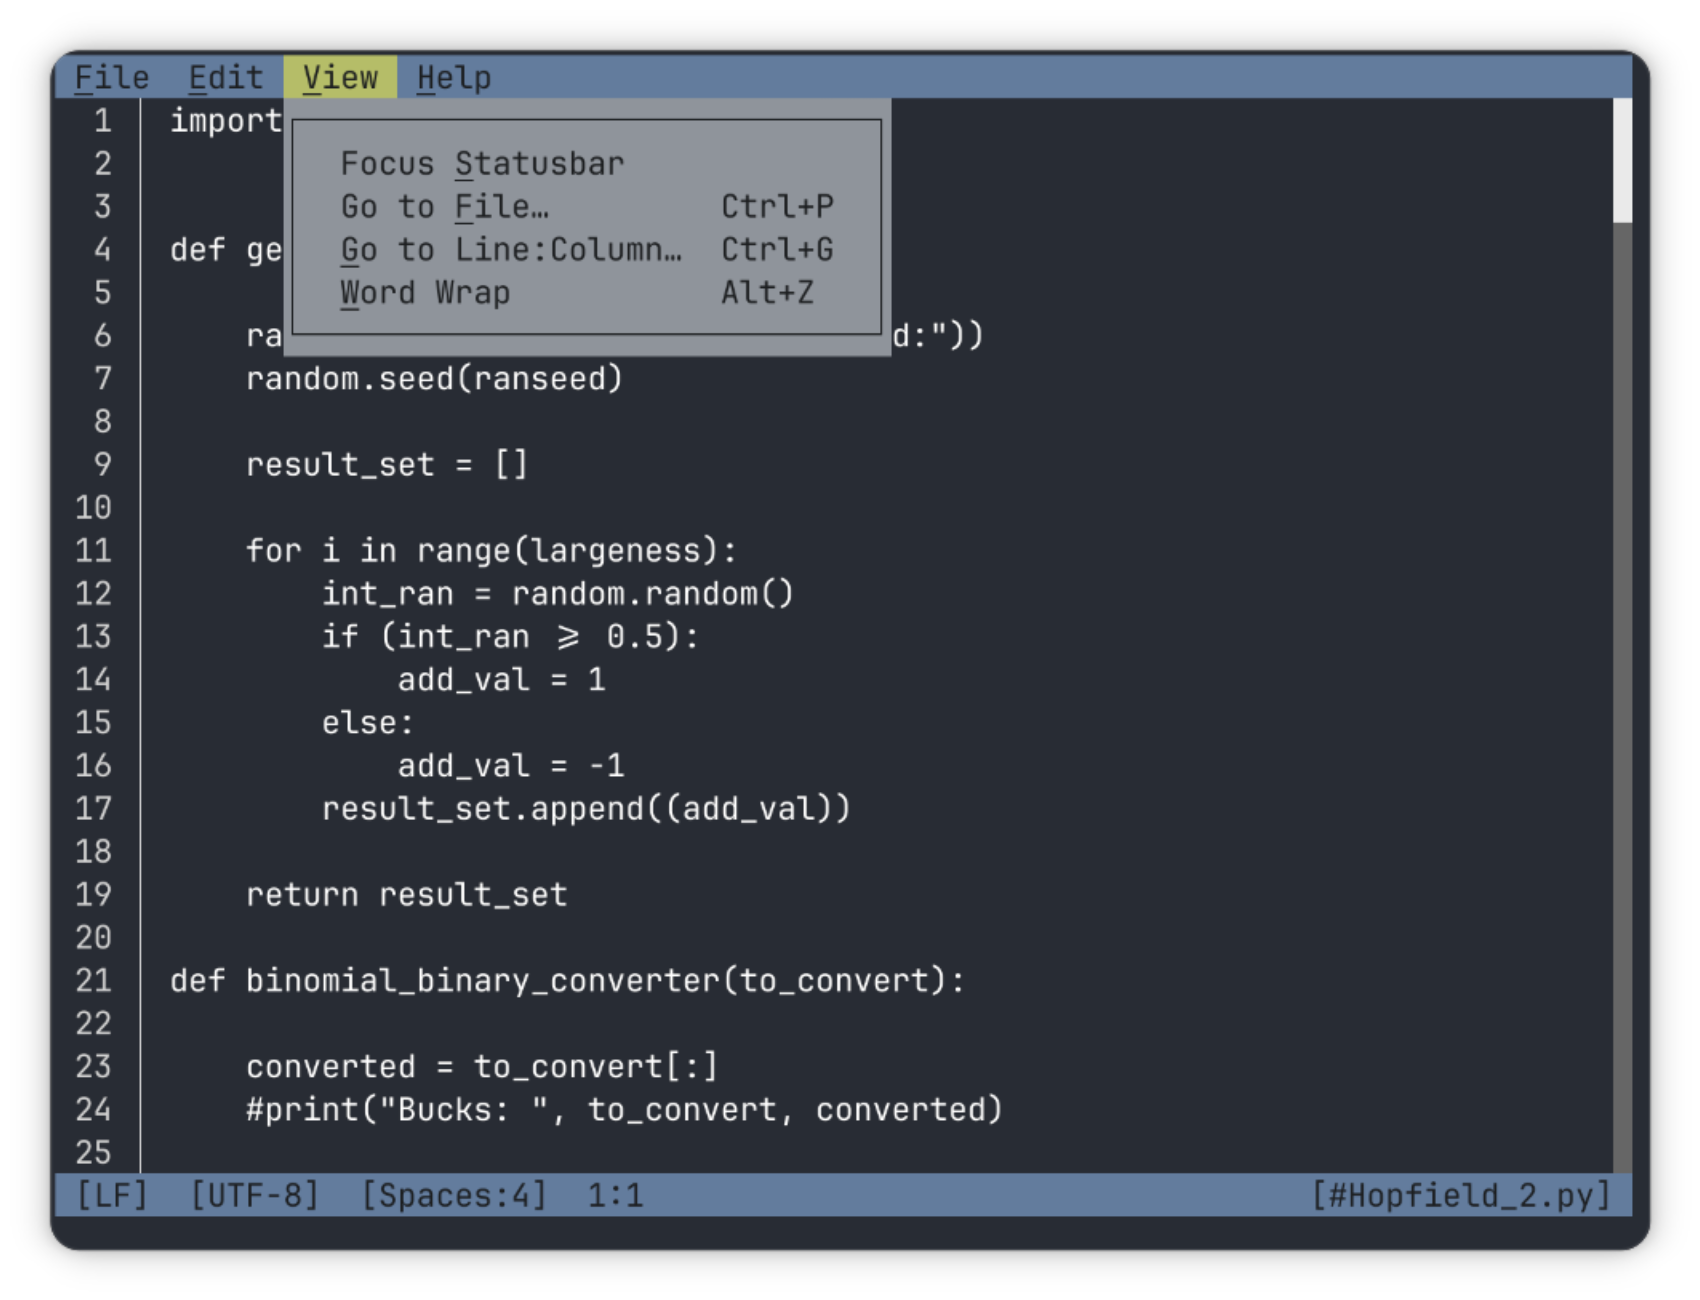Click the return result_set statement
The height and width of the screenshot is (1300, 1700).
click(407, 894)
